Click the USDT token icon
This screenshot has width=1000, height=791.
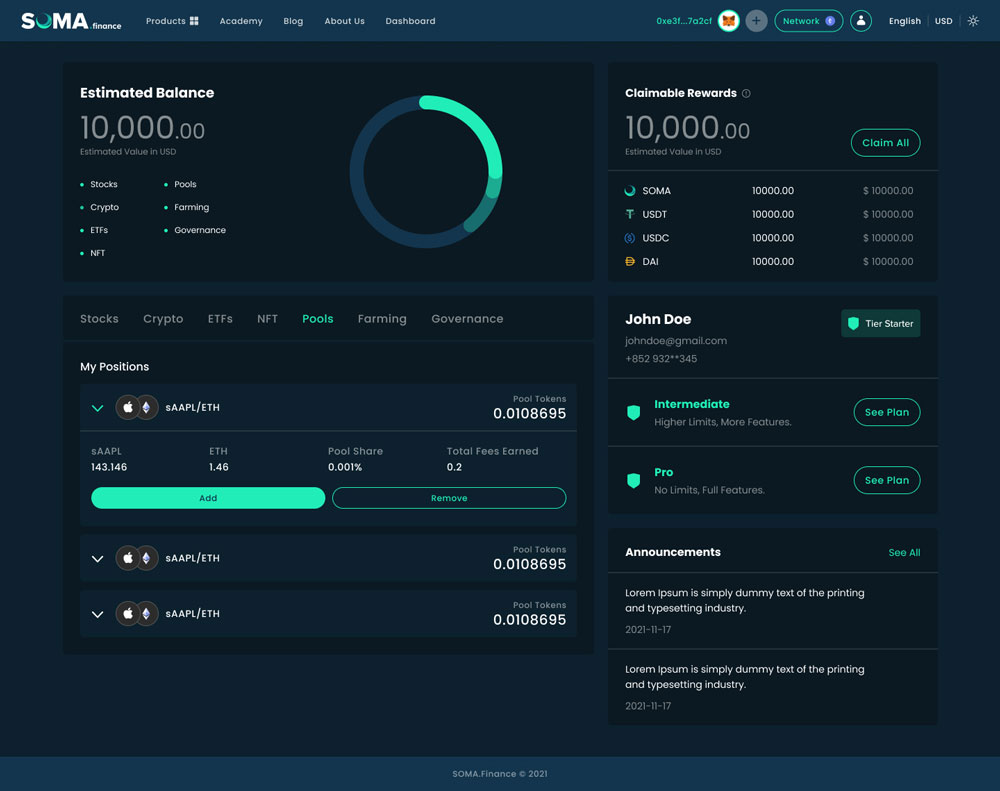tap(629, 214)
